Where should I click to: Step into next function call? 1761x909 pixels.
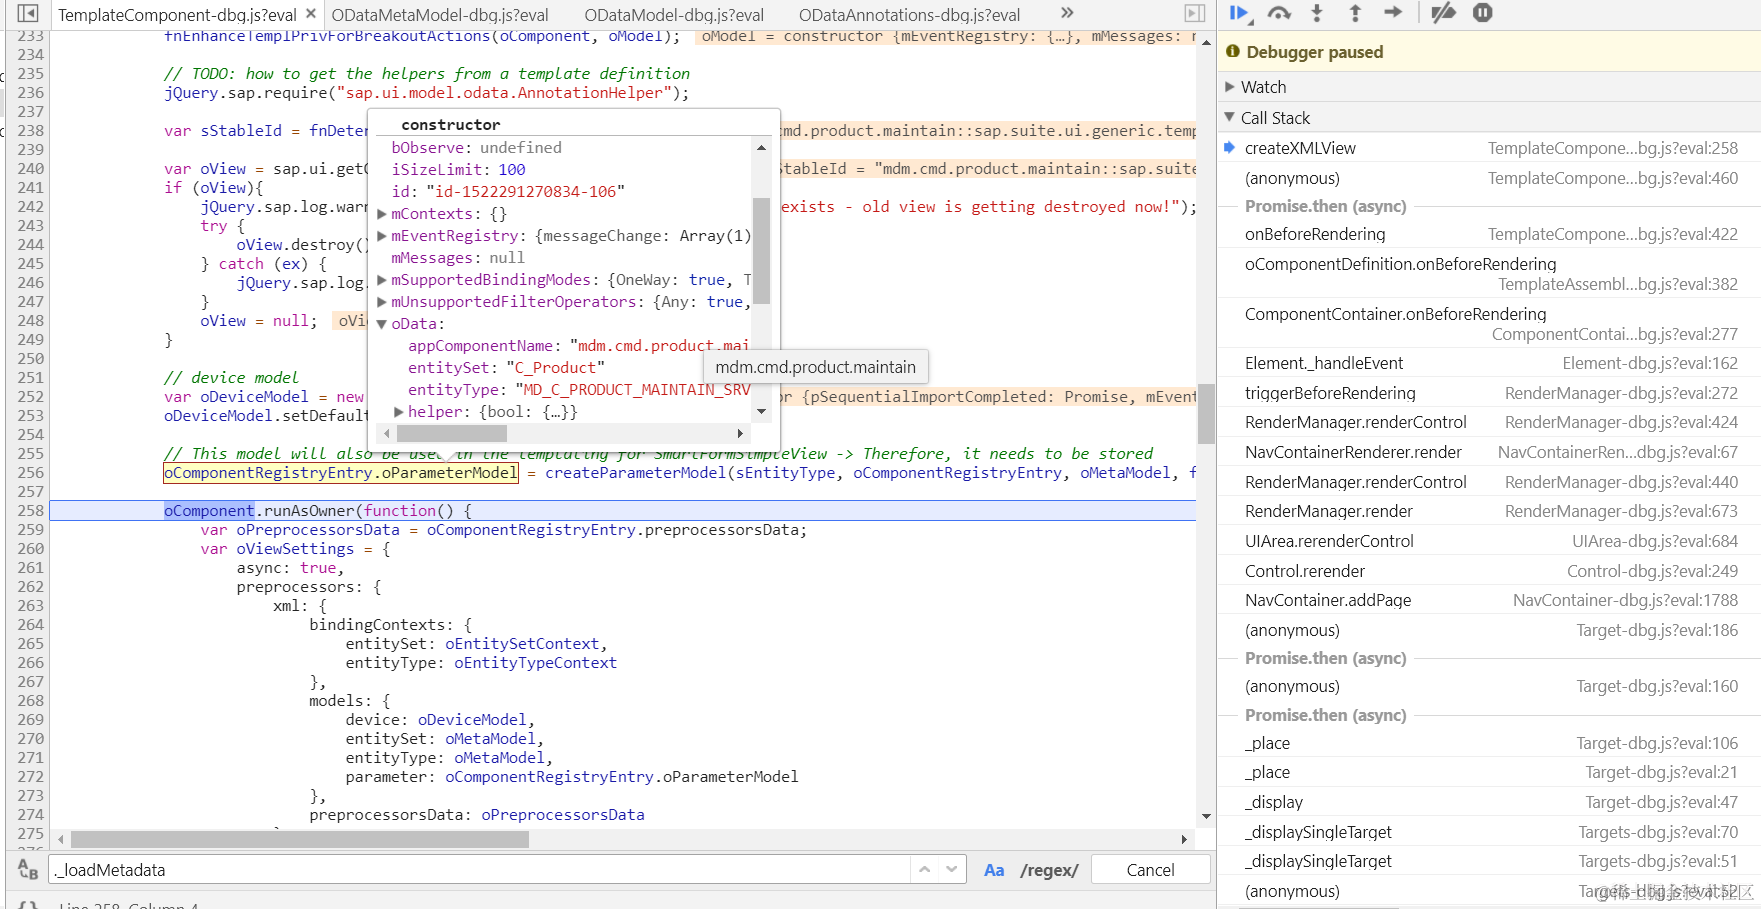coord(1317,13)
